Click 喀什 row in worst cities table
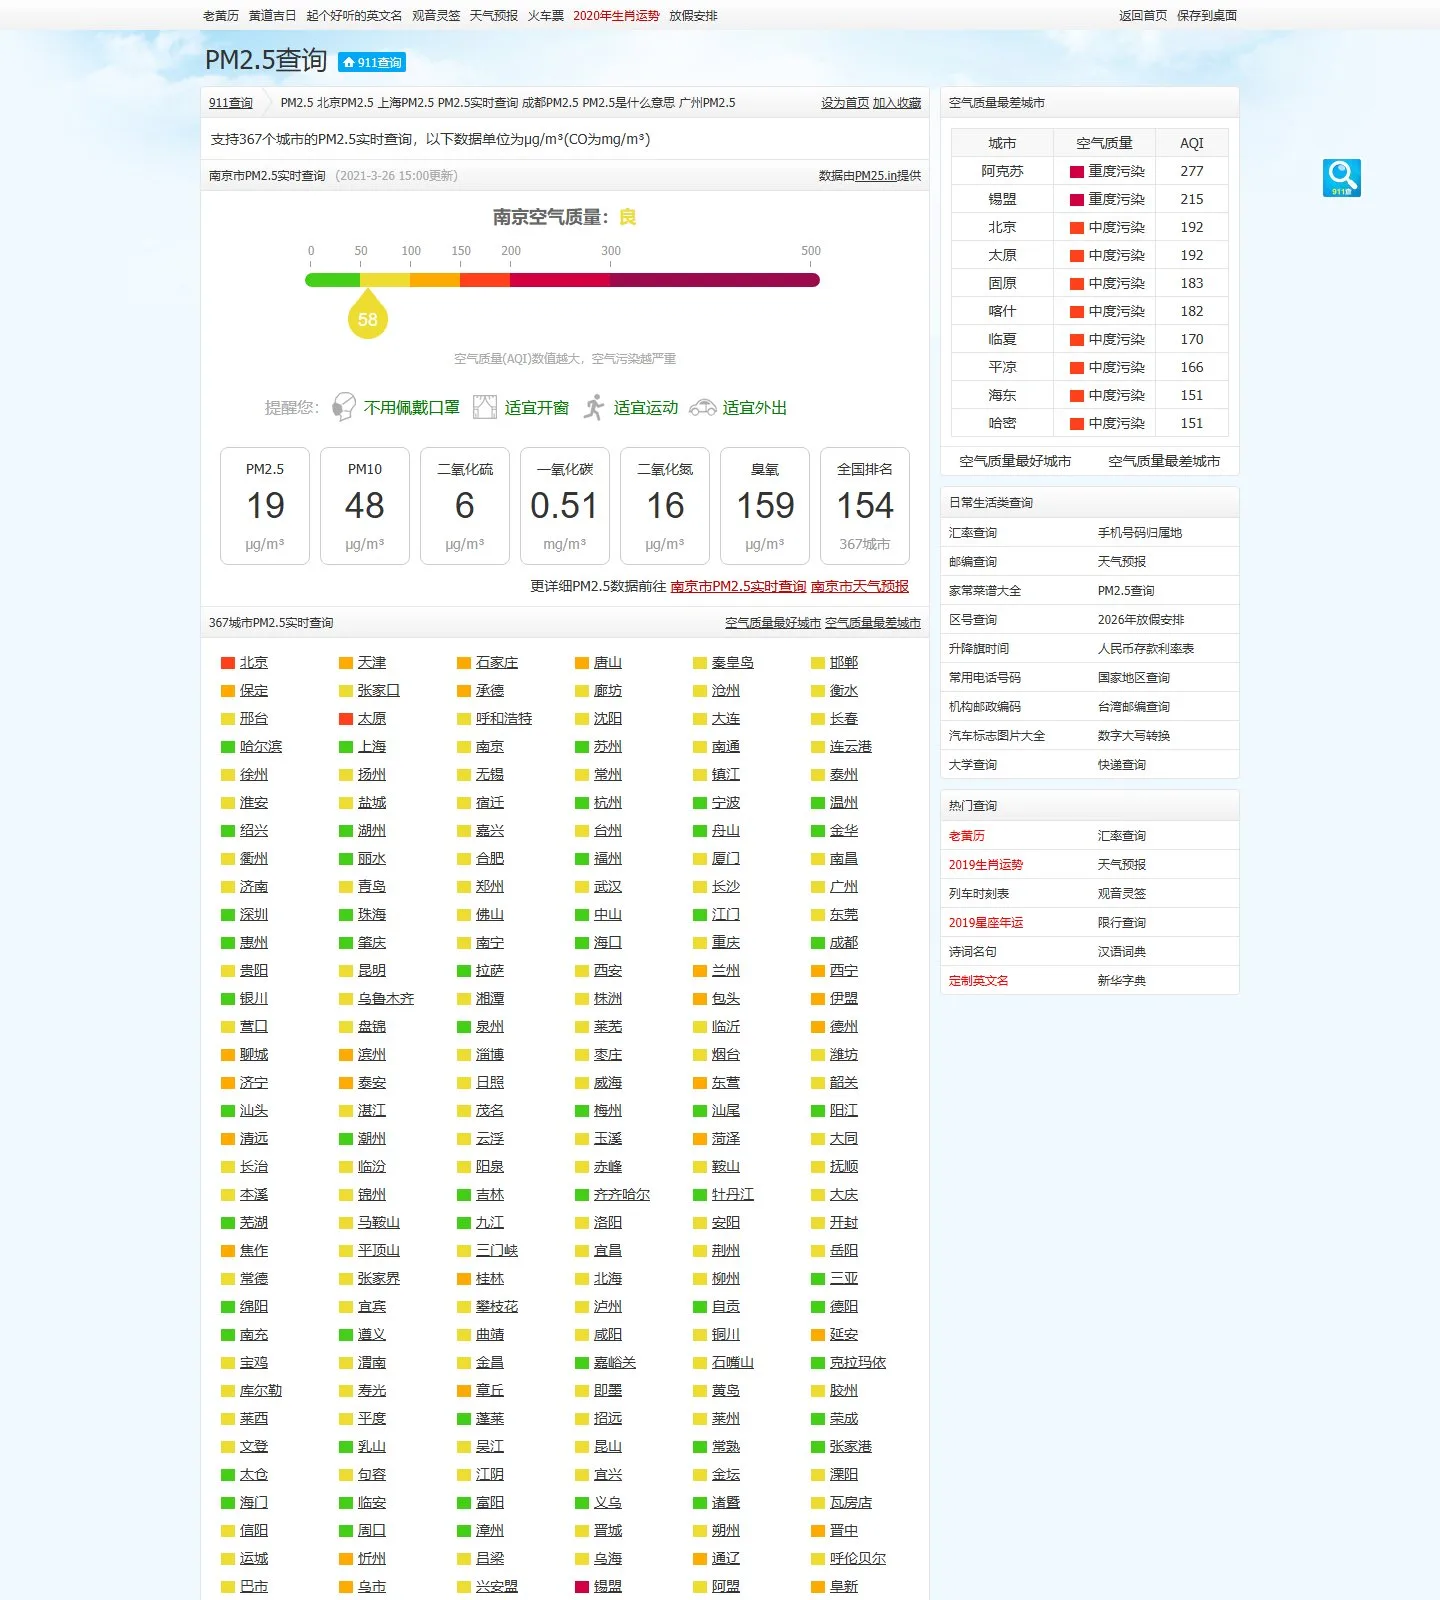1440x1600 pixels. [x=1090, y=311]
